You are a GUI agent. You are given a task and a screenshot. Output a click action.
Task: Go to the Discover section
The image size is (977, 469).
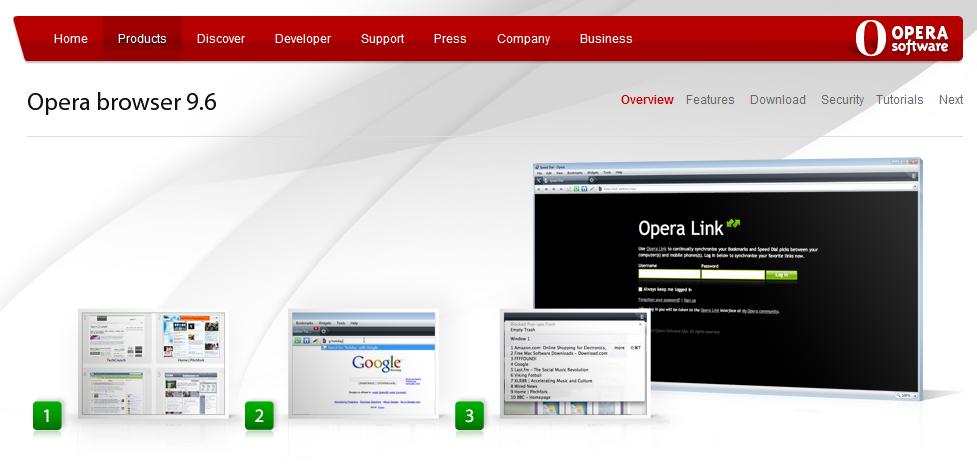pyautogui.click(x=221, y=39)
